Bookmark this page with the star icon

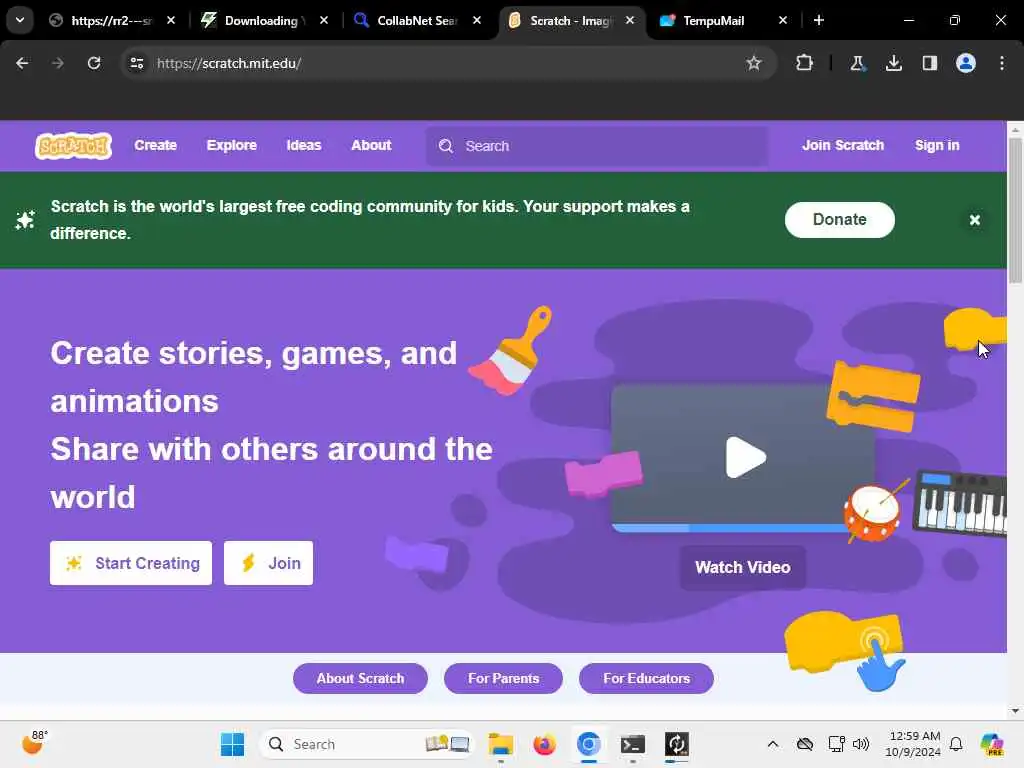pyautogui.click(x=754, y=63)
